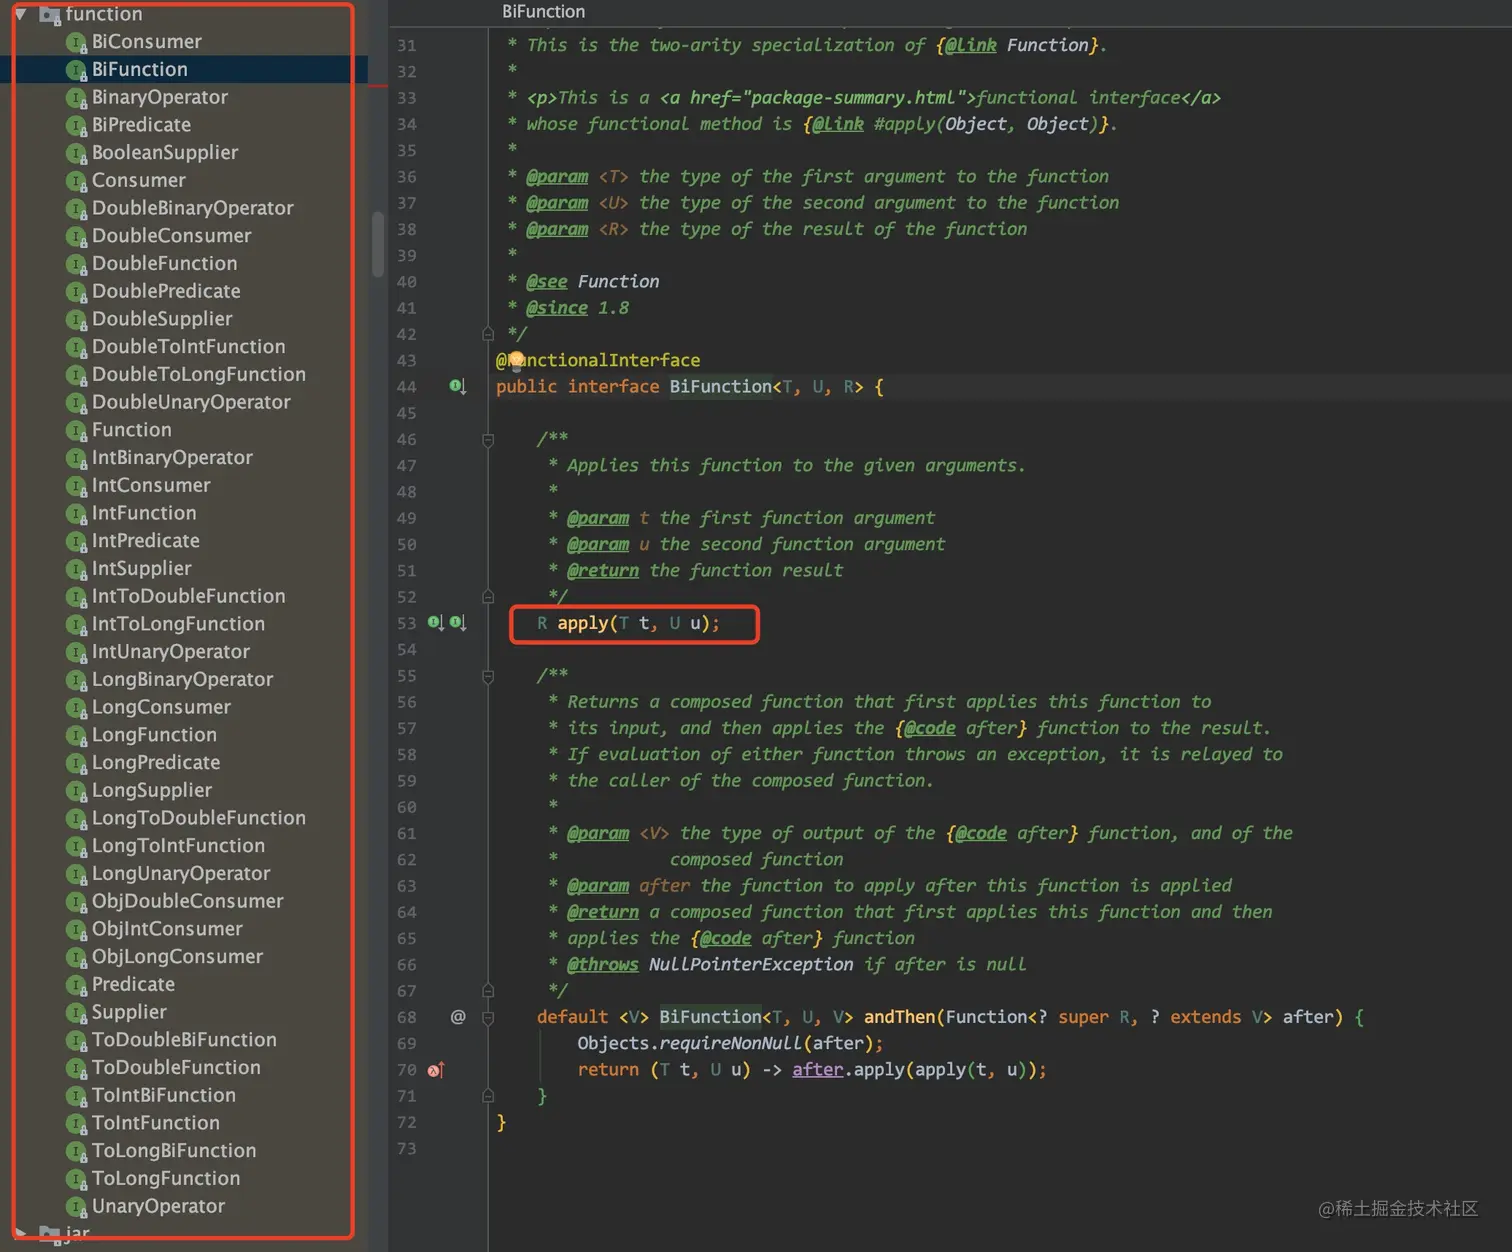The width and height of the screenshot is (1512, 1252).
Task: Click the first implemented-method gutter icon on line 53
Action: pos(436,623)
